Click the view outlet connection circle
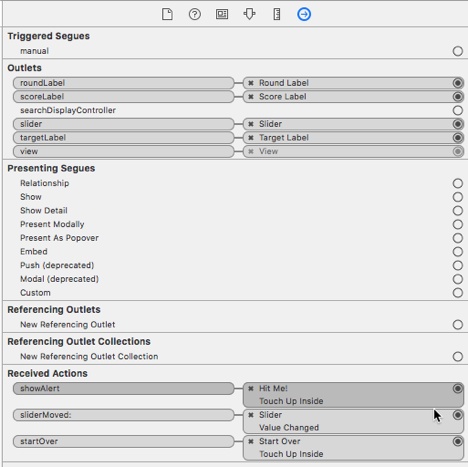Screen dimensions: 468x467 click(458, 151)
